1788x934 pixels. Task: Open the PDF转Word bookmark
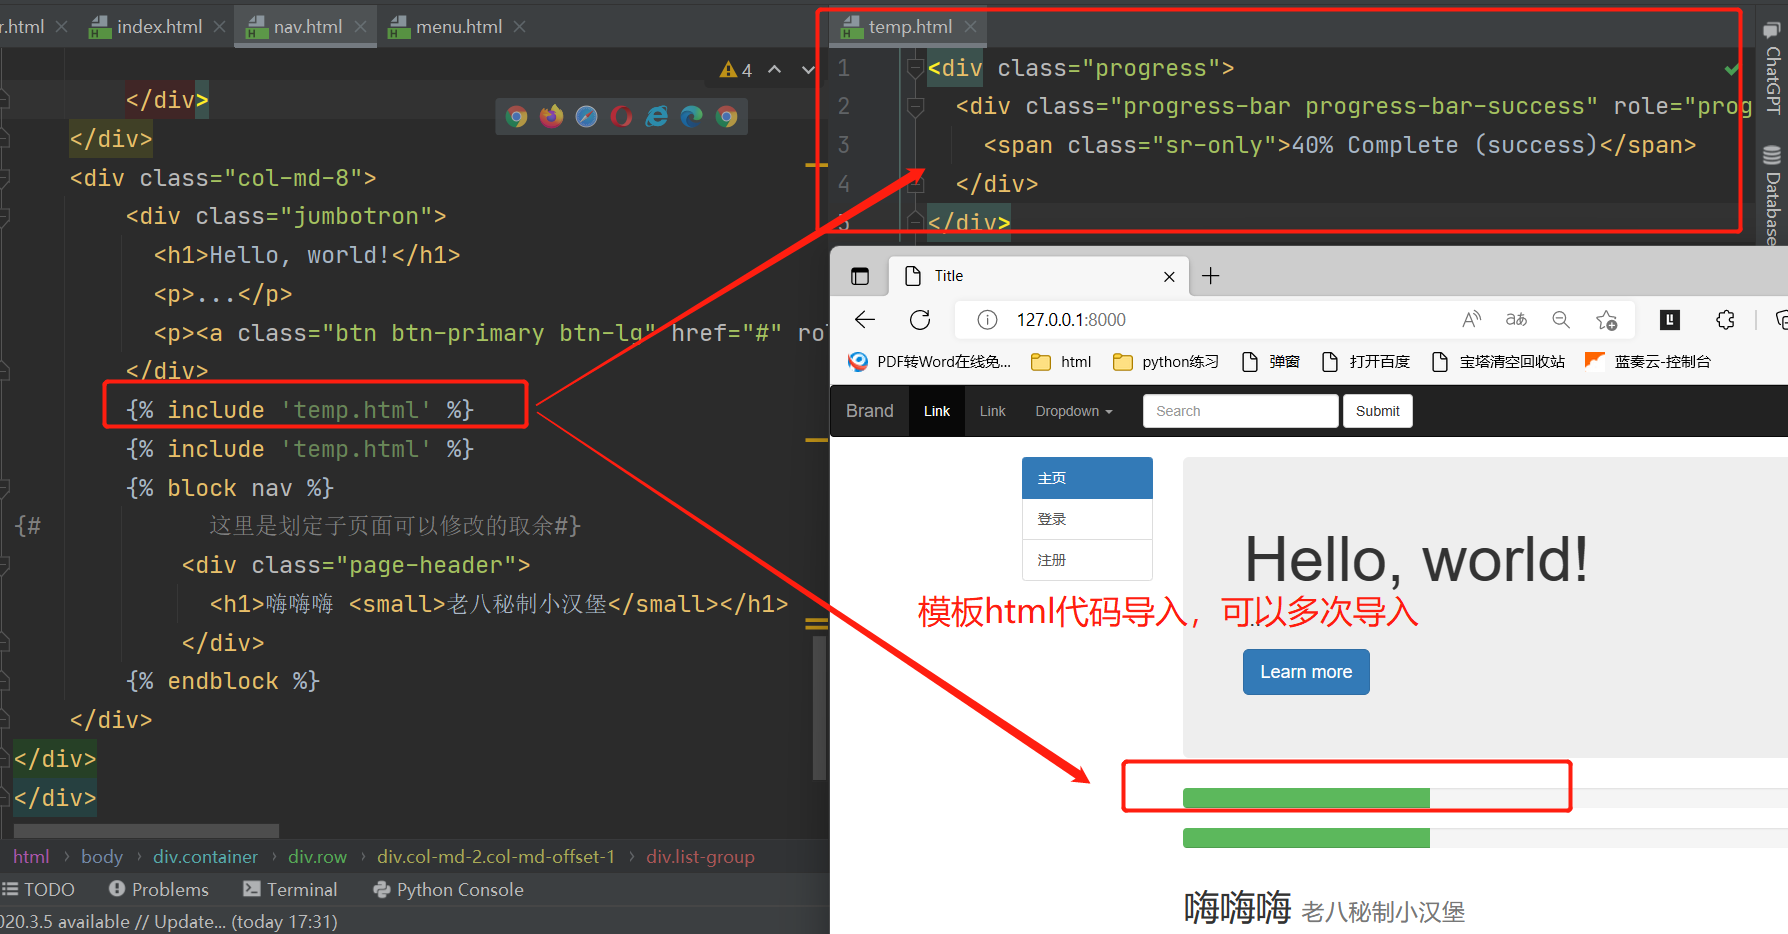coord(929,362)
